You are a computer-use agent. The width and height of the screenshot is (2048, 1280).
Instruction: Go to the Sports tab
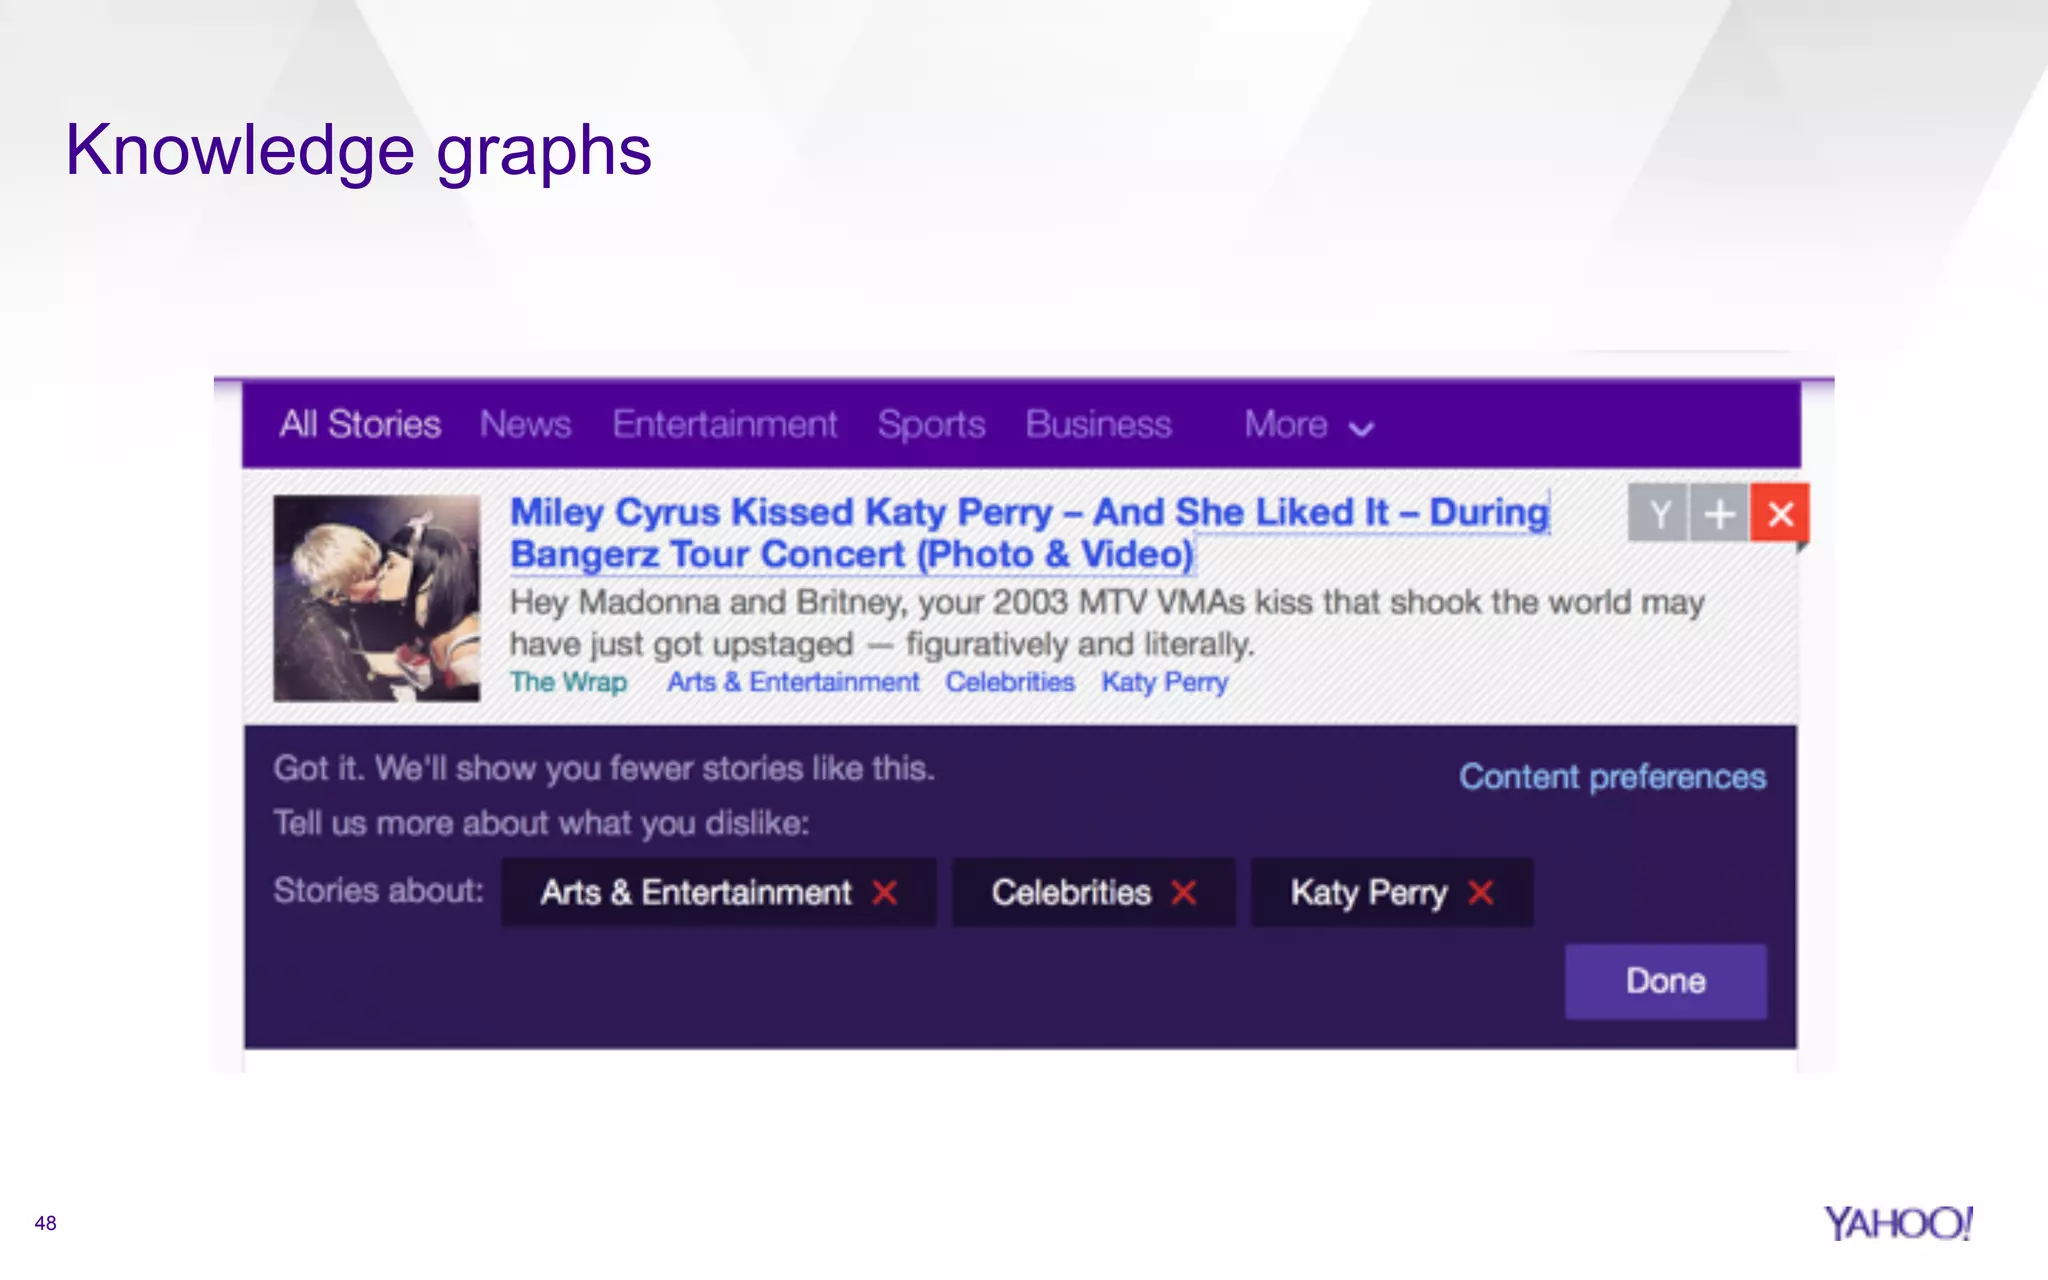pyautogui.click(x=931, y=425)
